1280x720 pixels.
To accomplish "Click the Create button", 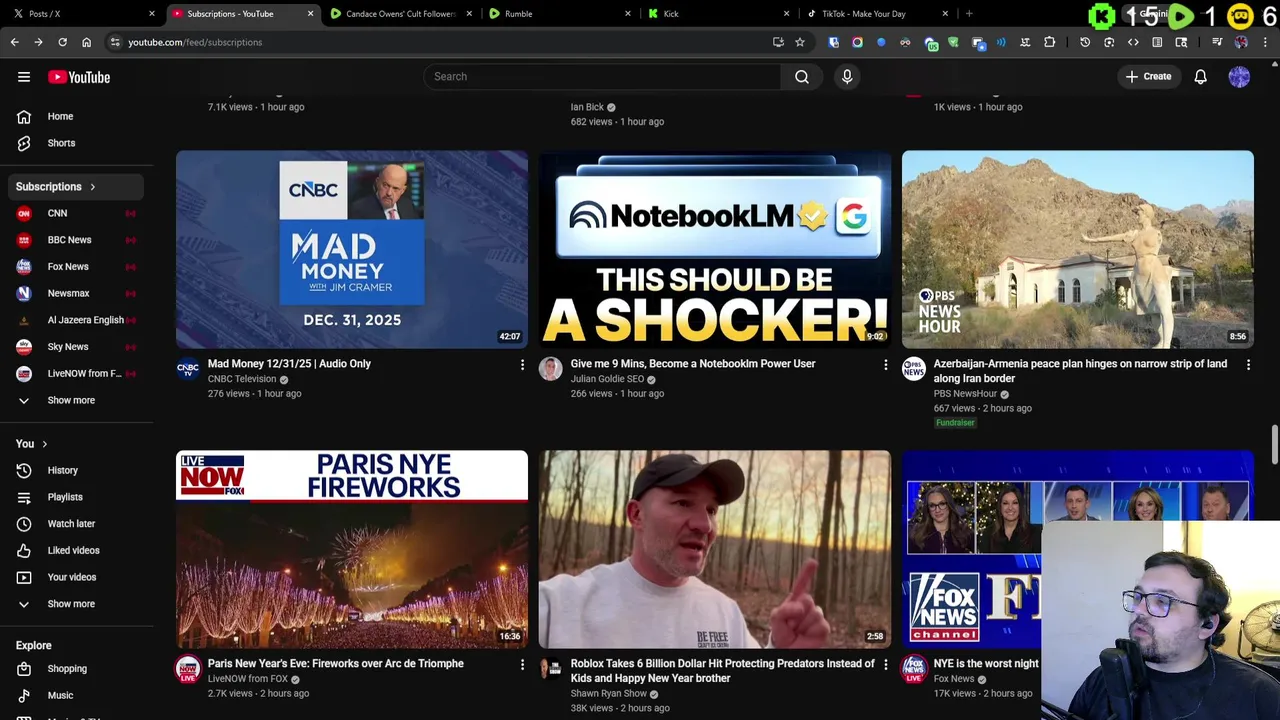I will point(1148,77).
